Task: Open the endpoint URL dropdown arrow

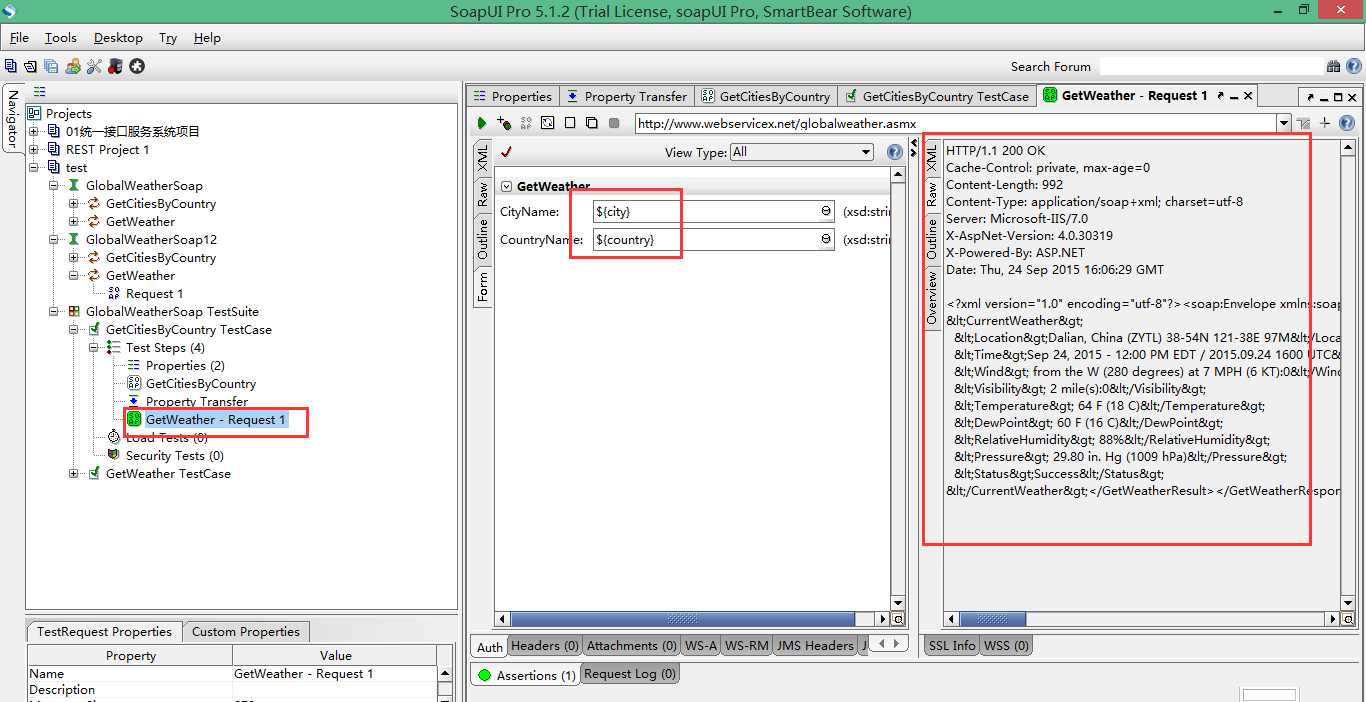Action: click(x=1284, y=123)
